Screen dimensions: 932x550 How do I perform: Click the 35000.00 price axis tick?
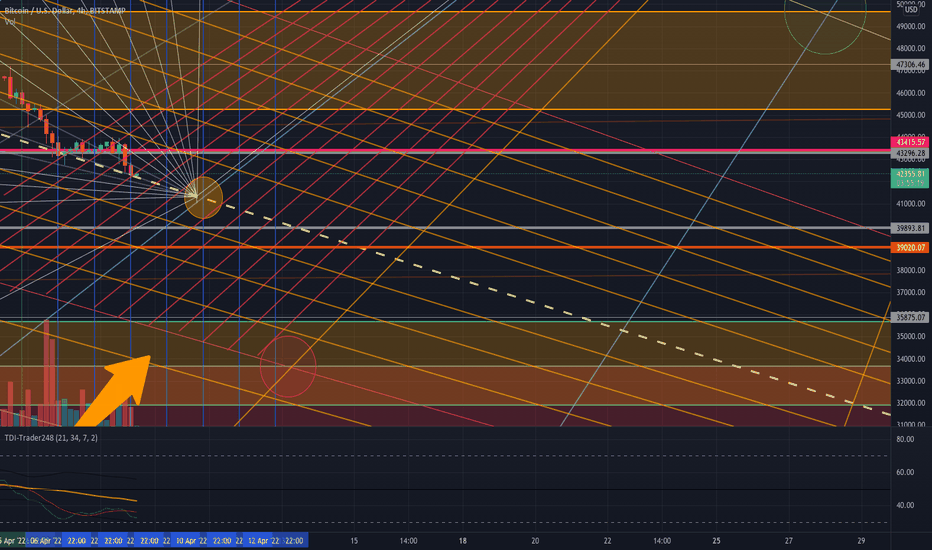pos(911,336)
